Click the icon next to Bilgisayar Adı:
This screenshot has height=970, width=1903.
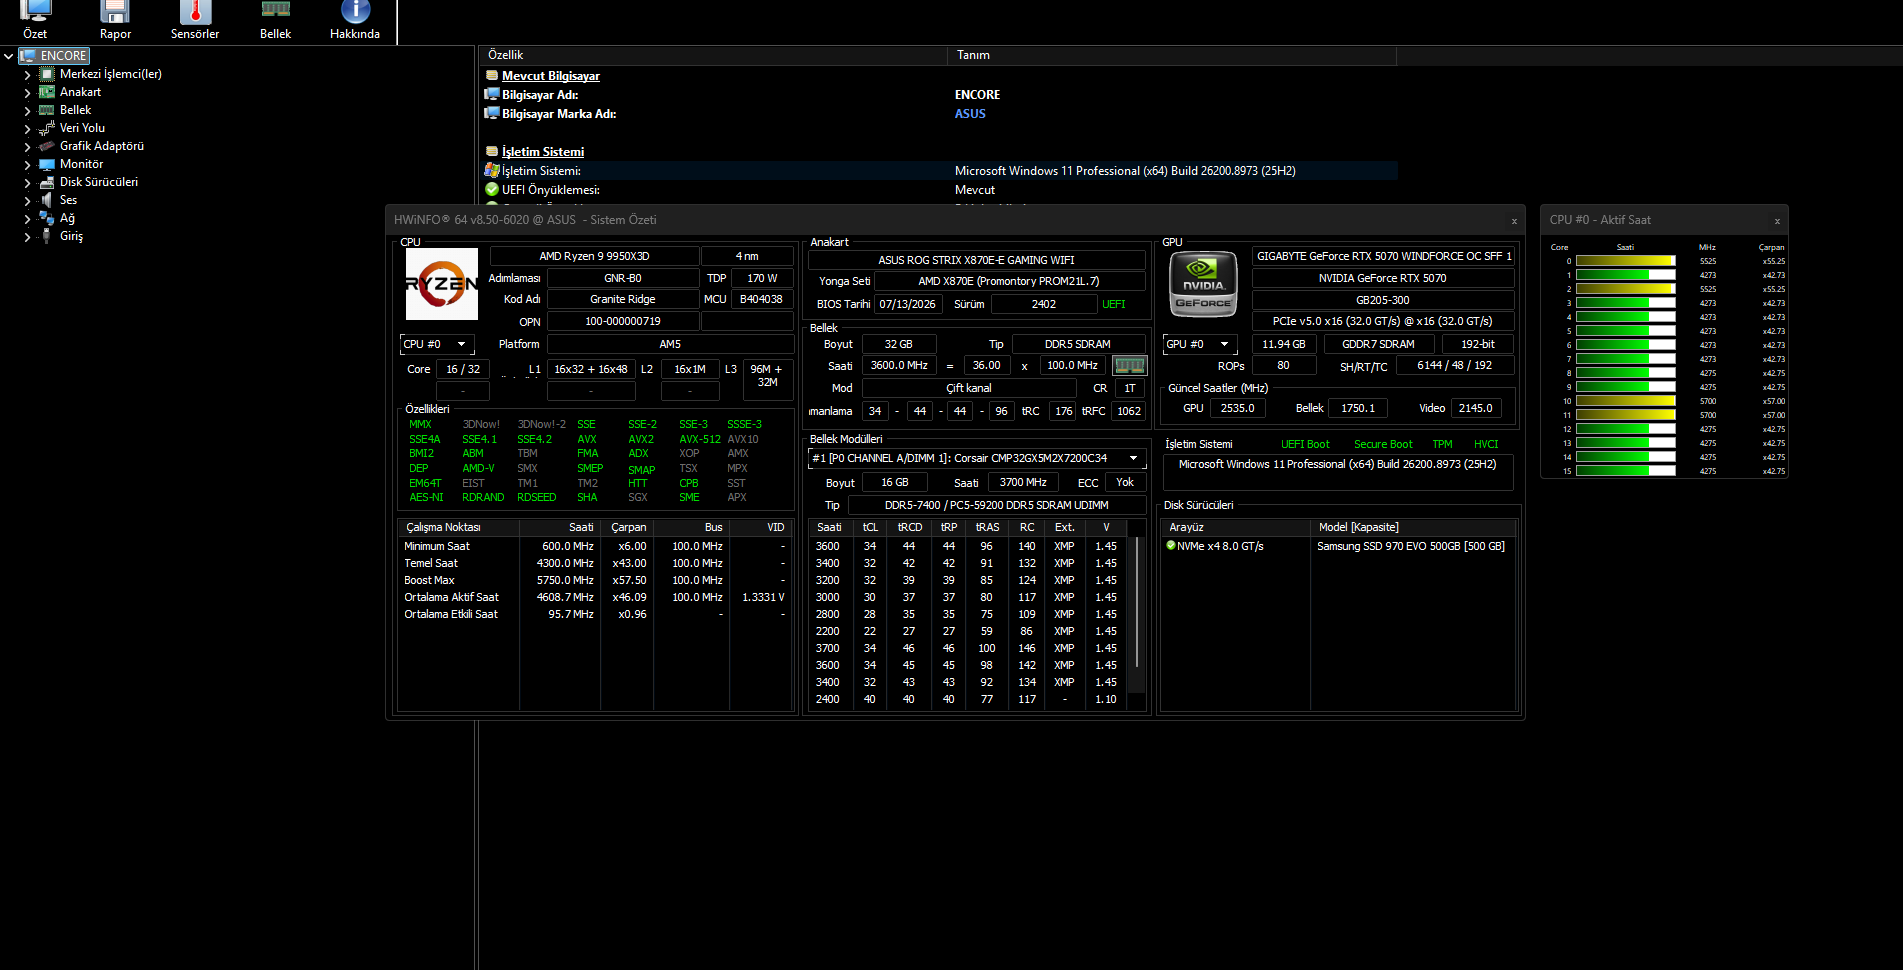[x=492, y=95]
